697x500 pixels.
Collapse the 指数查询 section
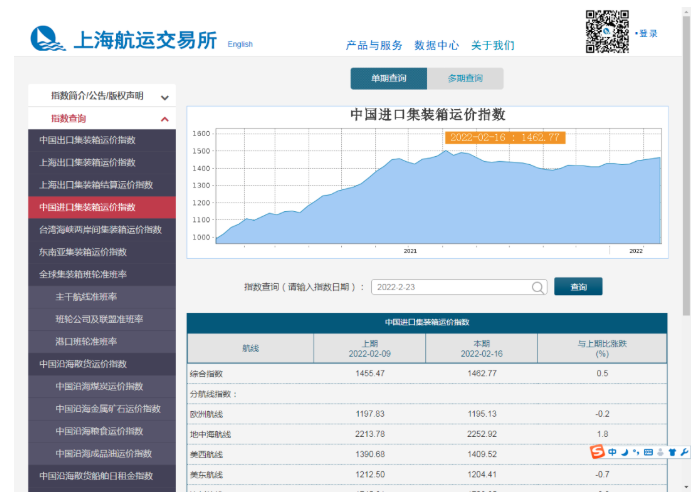point(102,119)
